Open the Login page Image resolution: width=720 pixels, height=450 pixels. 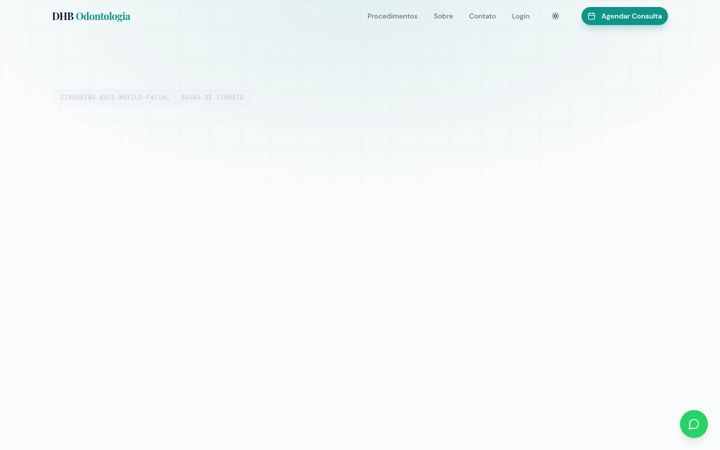pos(521,16)
